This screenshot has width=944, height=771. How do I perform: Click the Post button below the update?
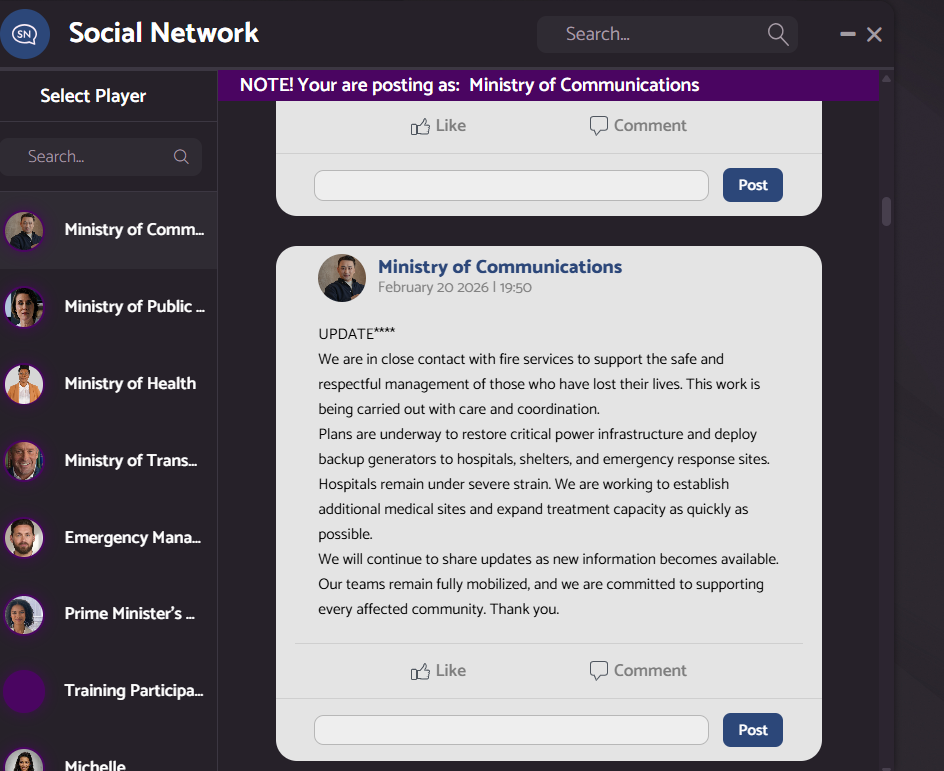click(x=752, y=730)
